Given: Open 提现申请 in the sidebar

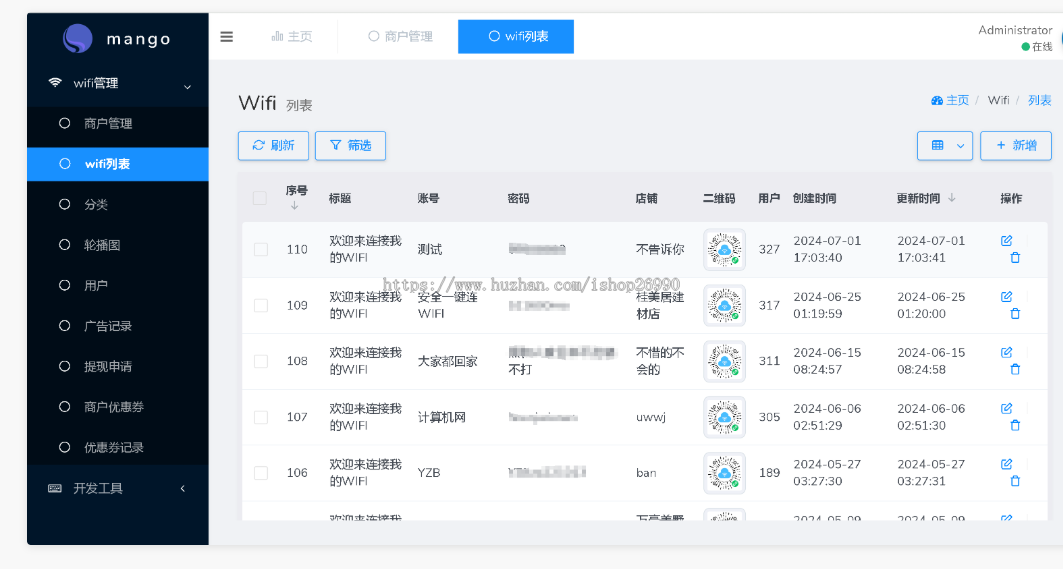Looking at the screenshot, I should pyautogui.click(x=118, y=366).
